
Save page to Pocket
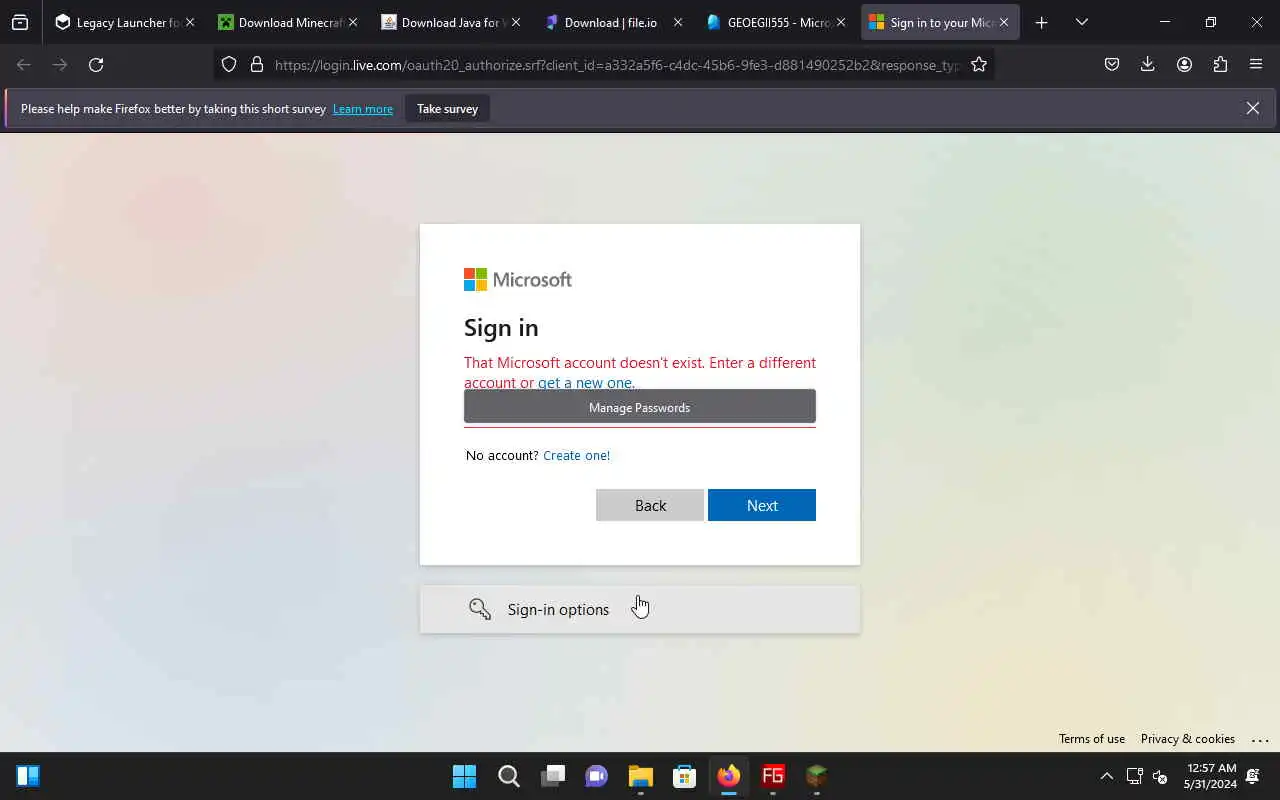1112,64
